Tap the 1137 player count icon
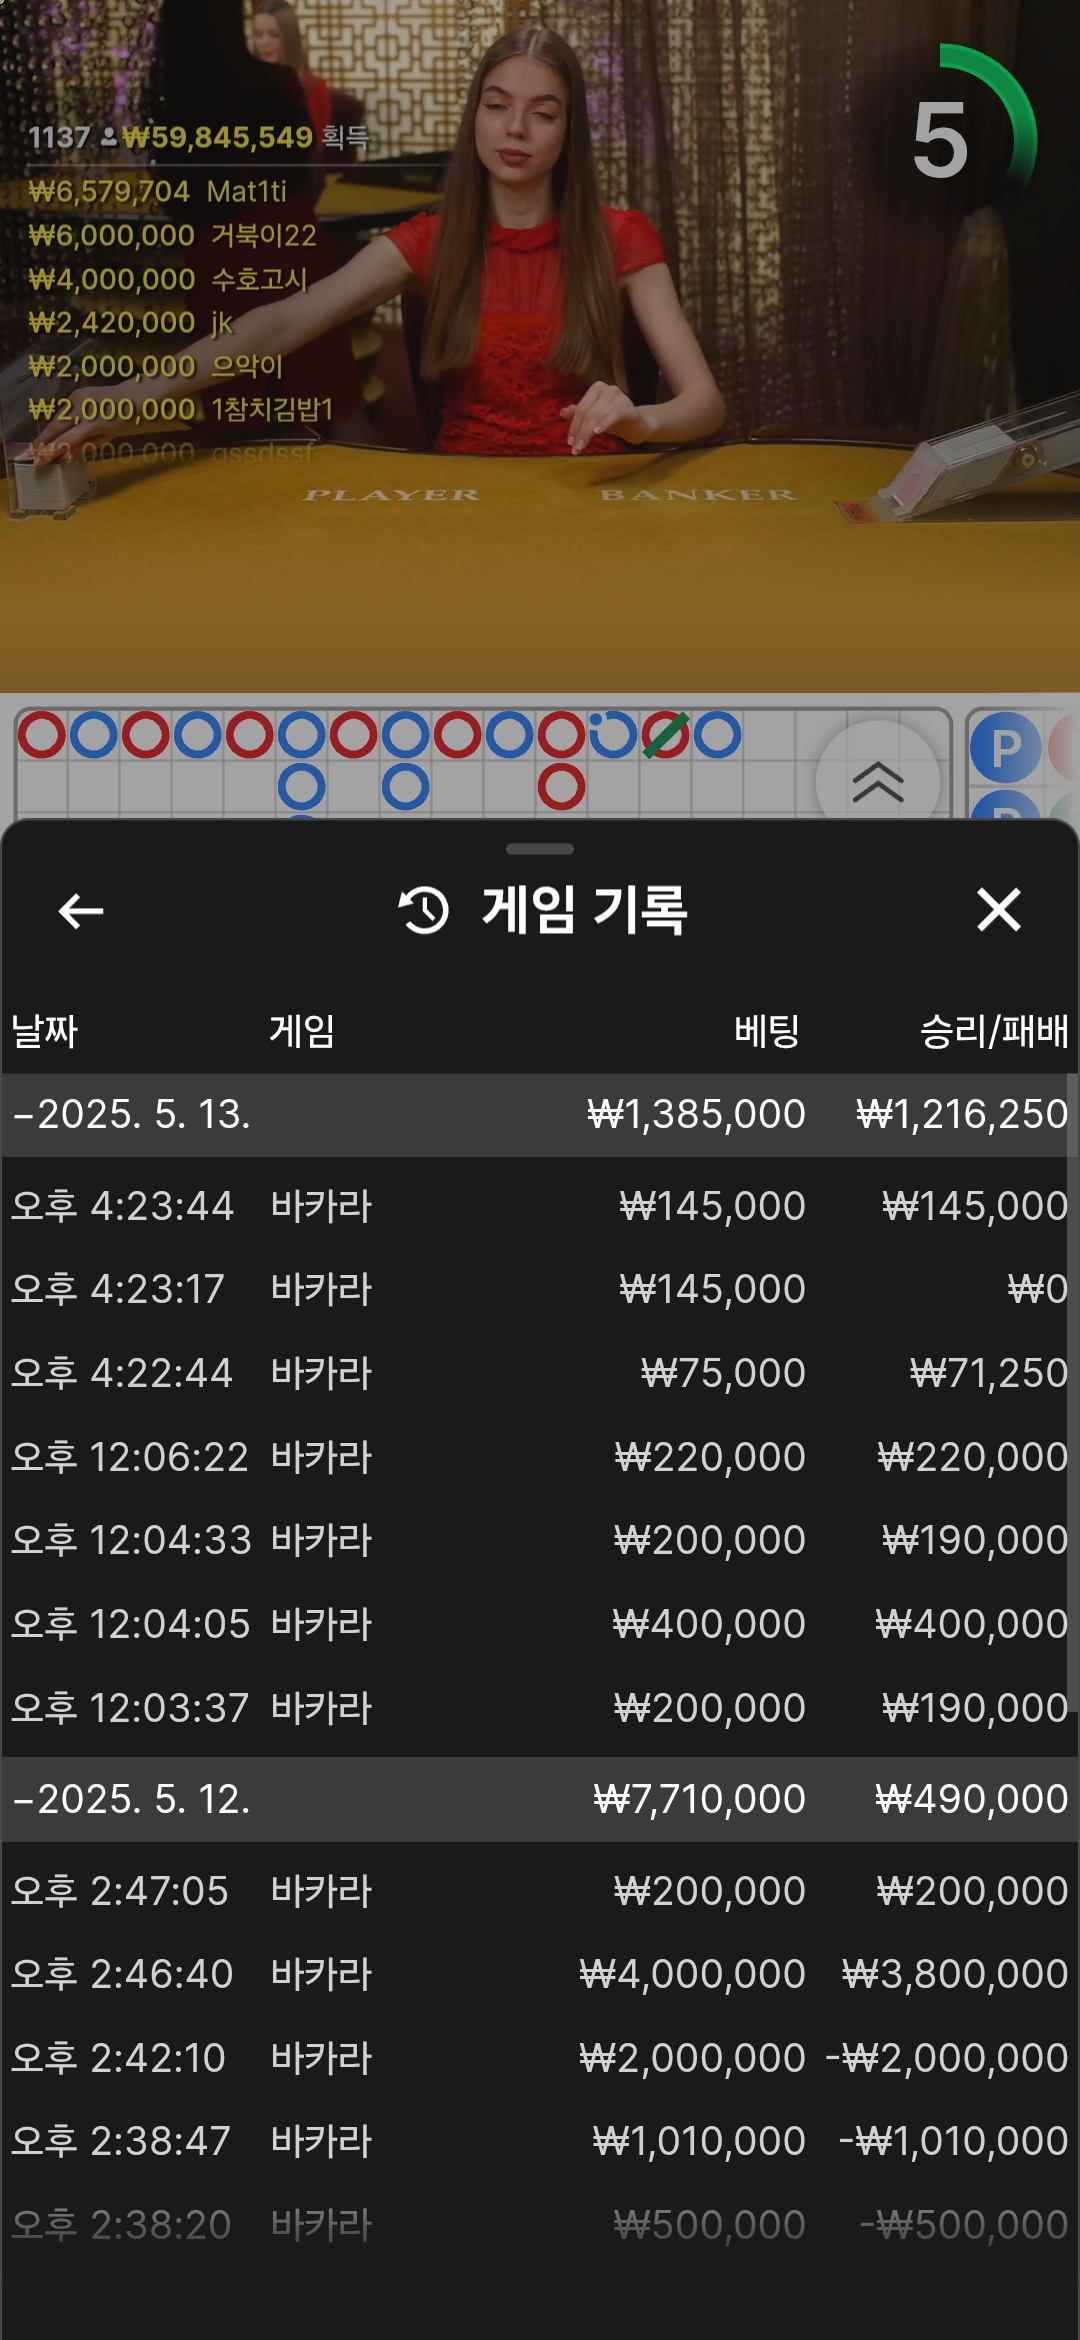Image resolution: width=1080 pixels, height=2340 pixels. 109,137
